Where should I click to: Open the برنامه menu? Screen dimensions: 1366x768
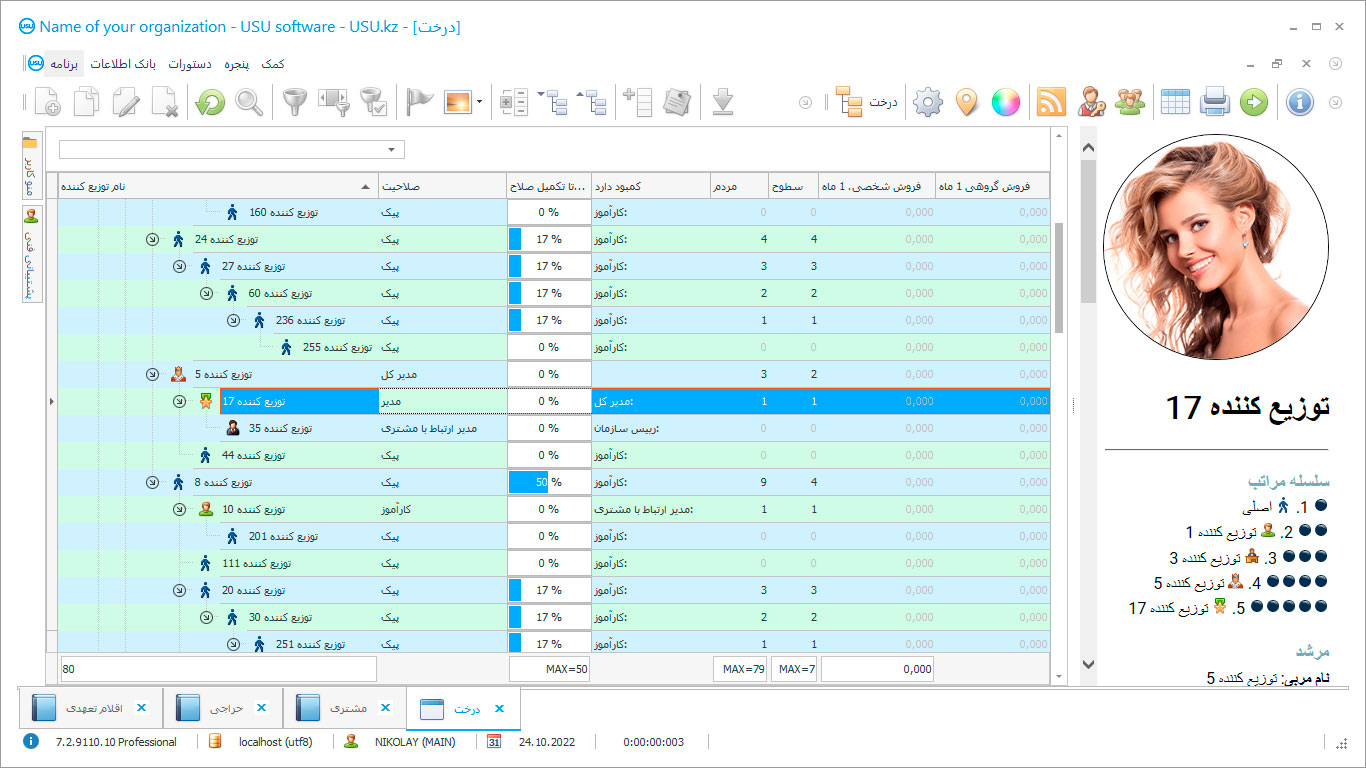pyautogui.click(x=64, y=64)
